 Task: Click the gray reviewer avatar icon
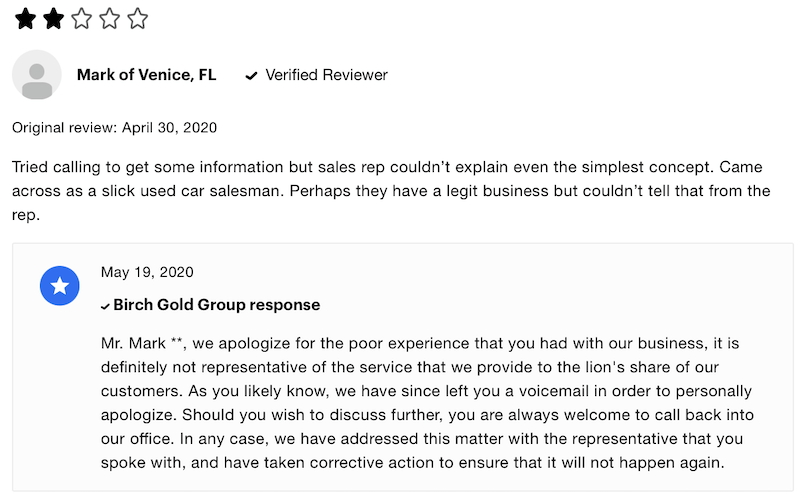[x=37, y=75]
